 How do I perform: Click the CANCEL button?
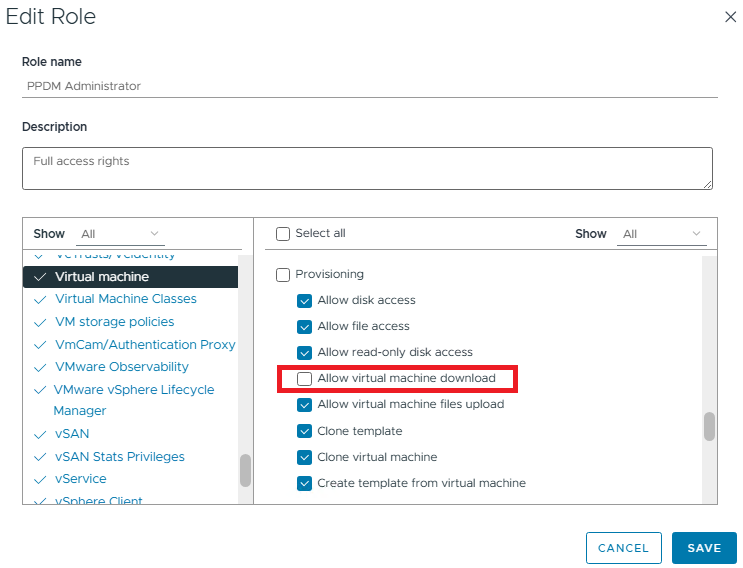click(x=623, y=548)
